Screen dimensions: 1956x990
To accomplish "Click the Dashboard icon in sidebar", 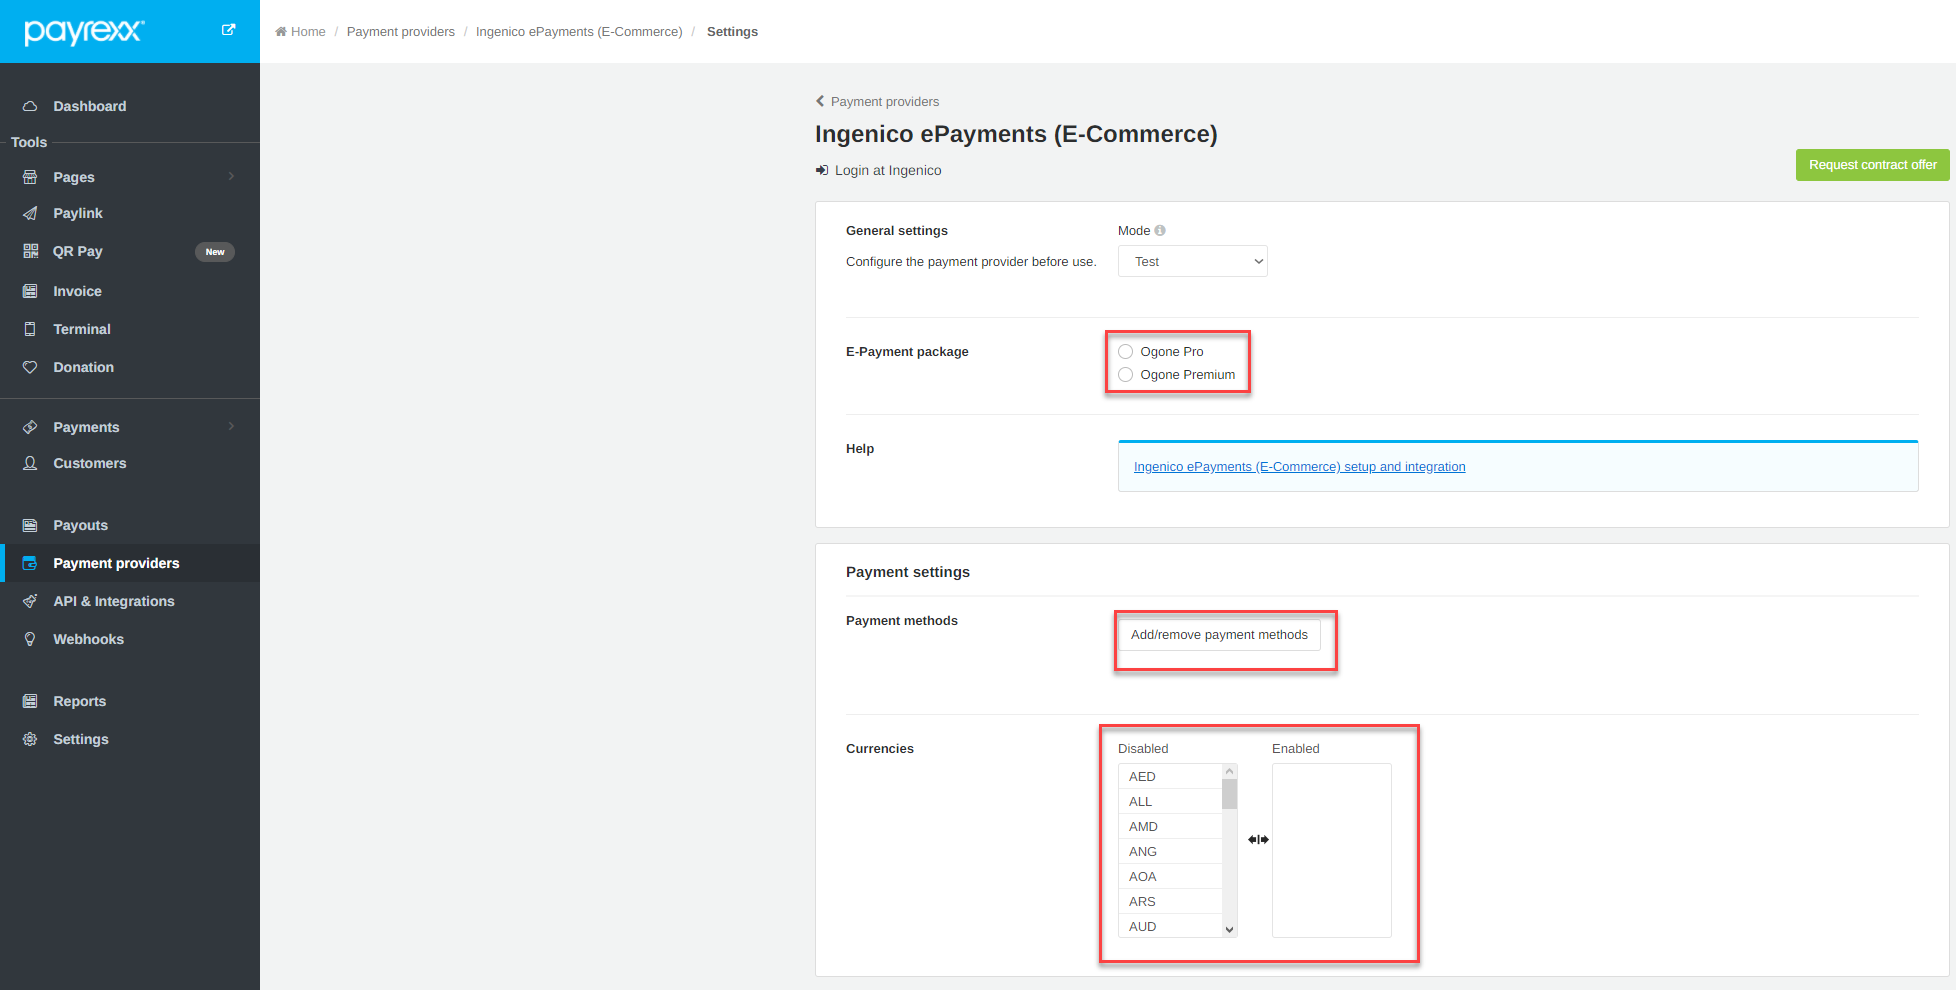I will coord(30,106).
